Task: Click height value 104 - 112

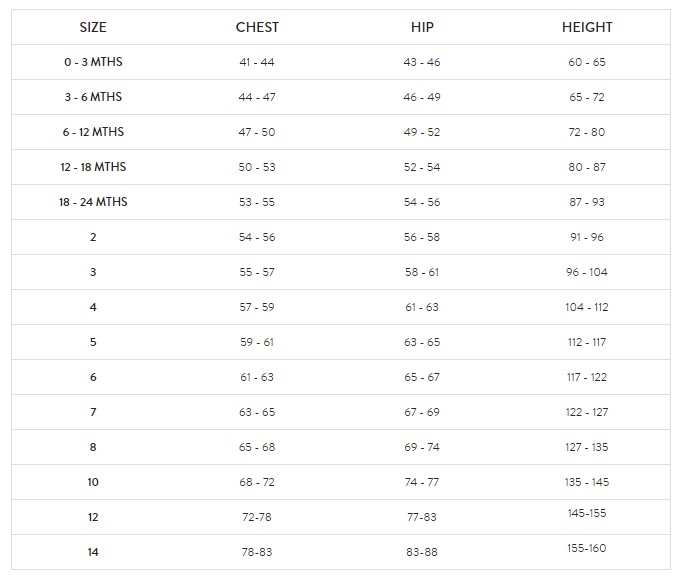Action: 587,307
